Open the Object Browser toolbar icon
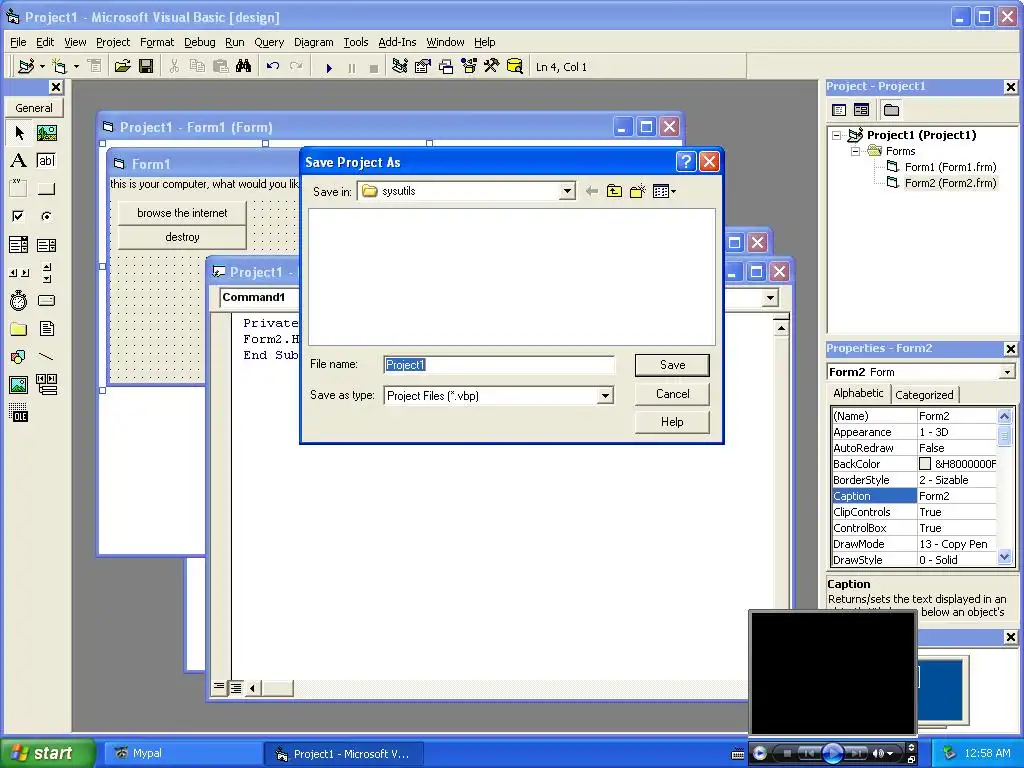 (469, 67)
